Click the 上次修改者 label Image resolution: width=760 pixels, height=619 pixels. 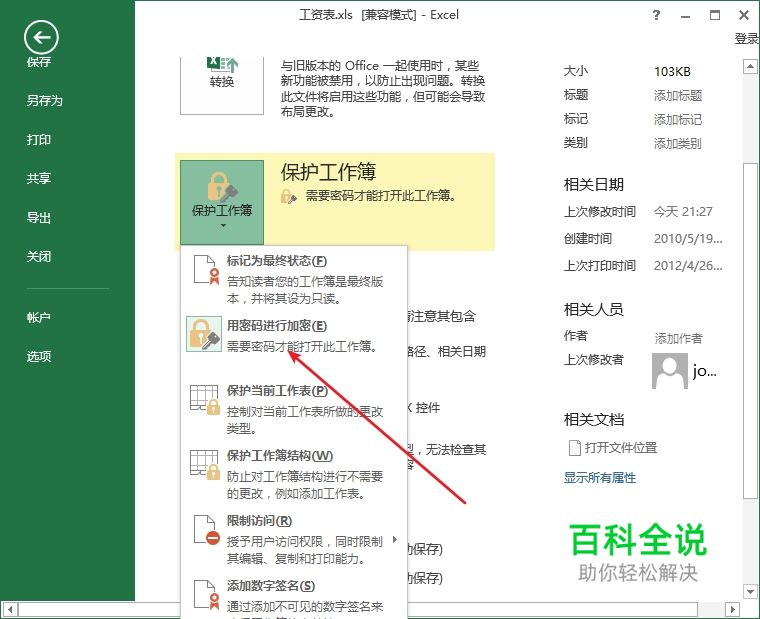594,360
